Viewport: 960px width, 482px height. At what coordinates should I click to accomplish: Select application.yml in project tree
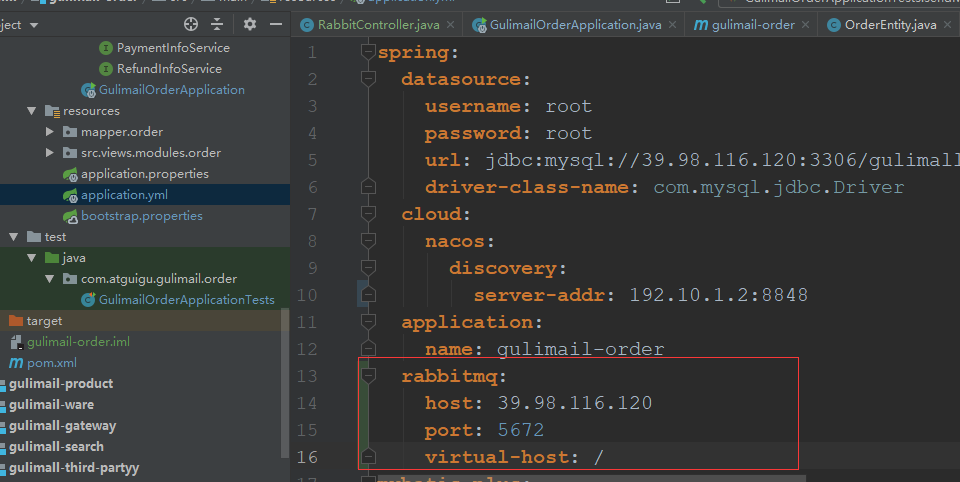124,195
